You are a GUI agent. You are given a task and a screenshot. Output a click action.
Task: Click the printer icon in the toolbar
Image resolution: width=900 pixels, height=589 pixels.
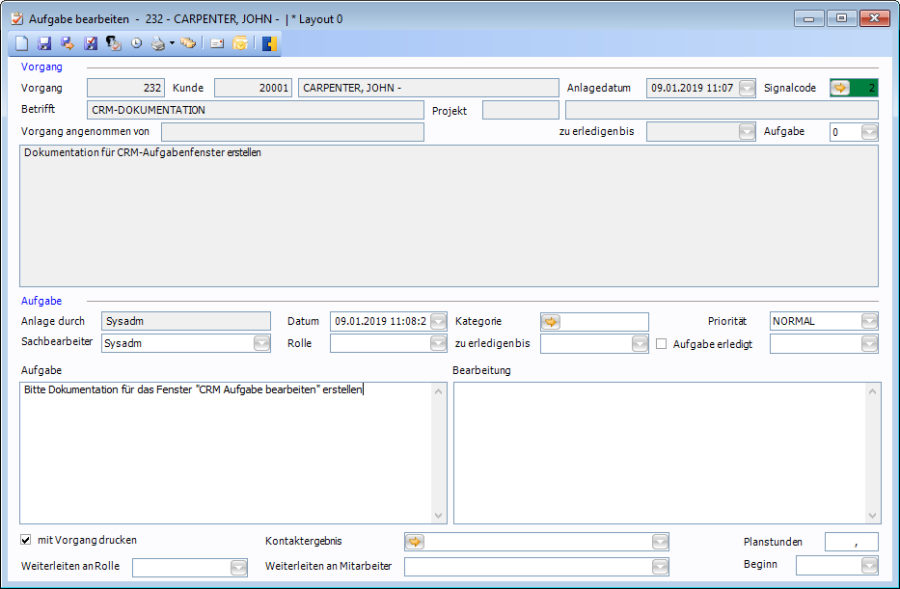point(158,44)
